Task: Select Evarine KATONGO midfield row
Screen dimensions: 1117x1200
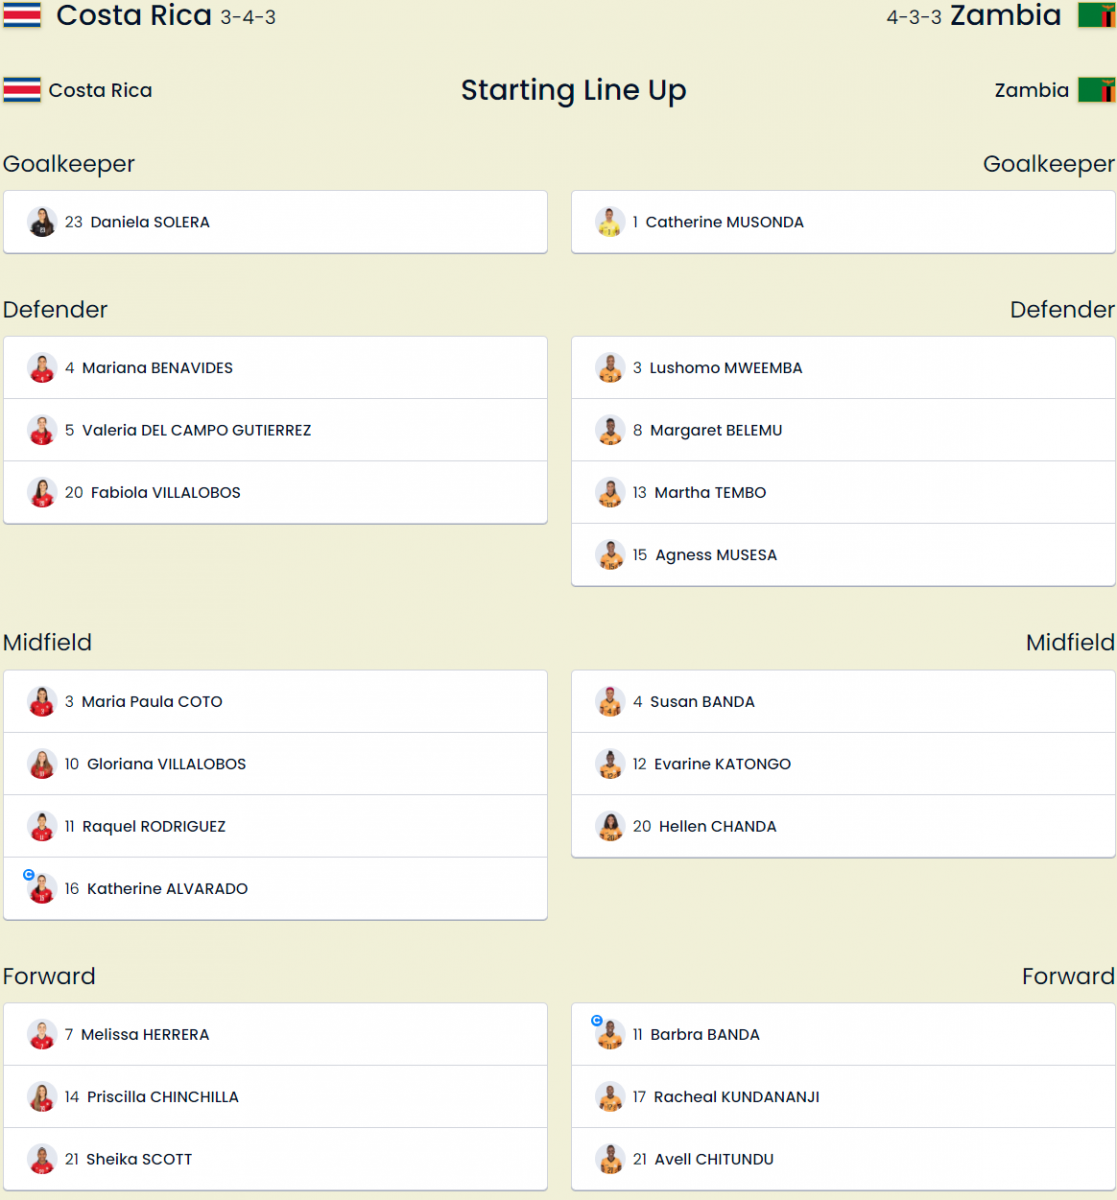Action: (x=843, y=764)
